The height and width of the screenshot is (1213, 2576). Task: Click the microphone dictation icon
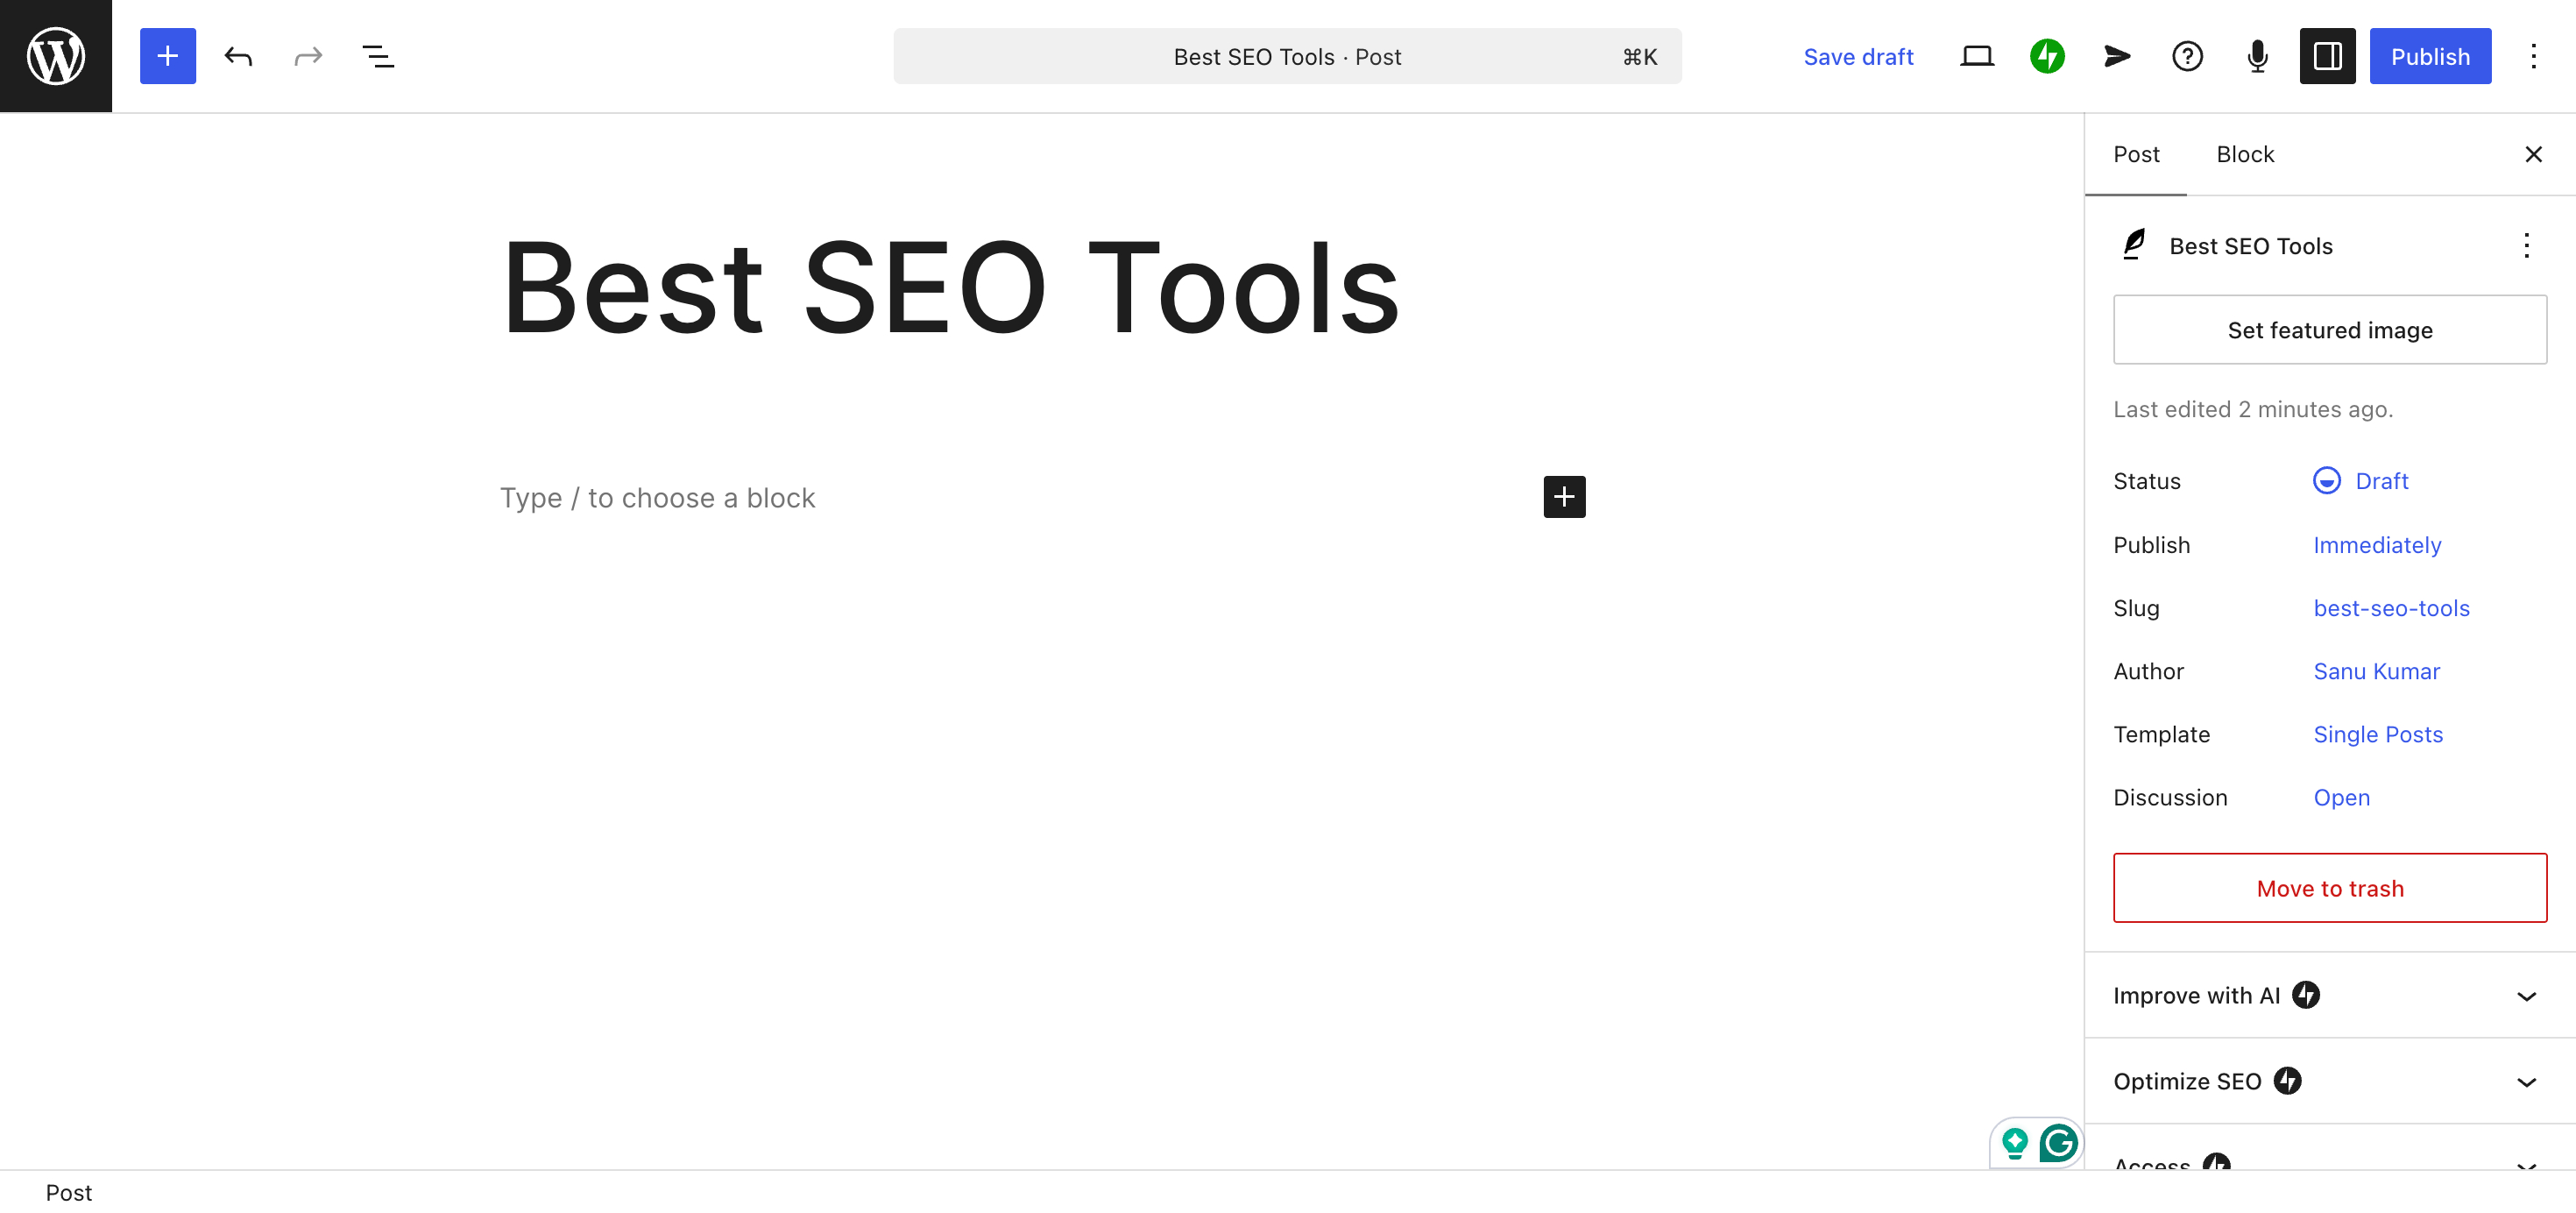coord(2257,56)
